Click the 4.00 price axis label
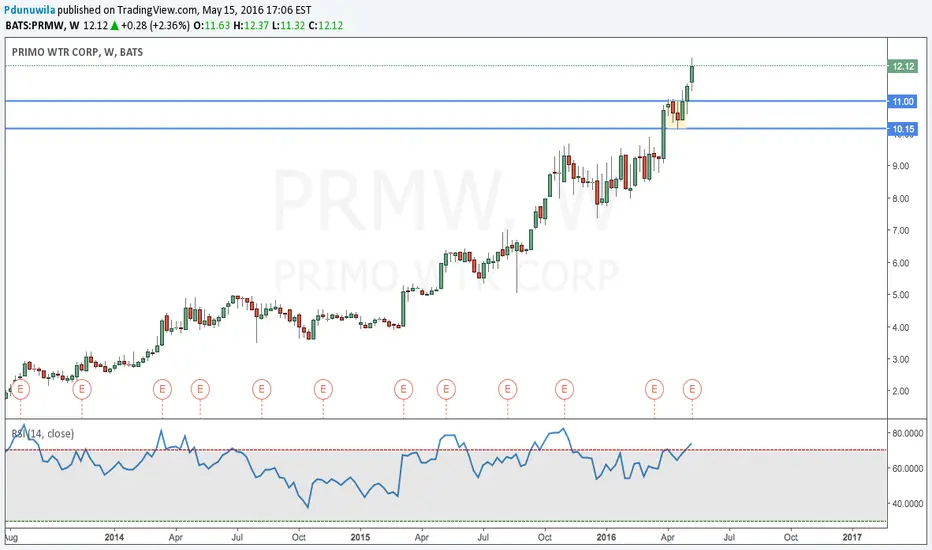This screenshot has height=550, width=932. point(900,328)
